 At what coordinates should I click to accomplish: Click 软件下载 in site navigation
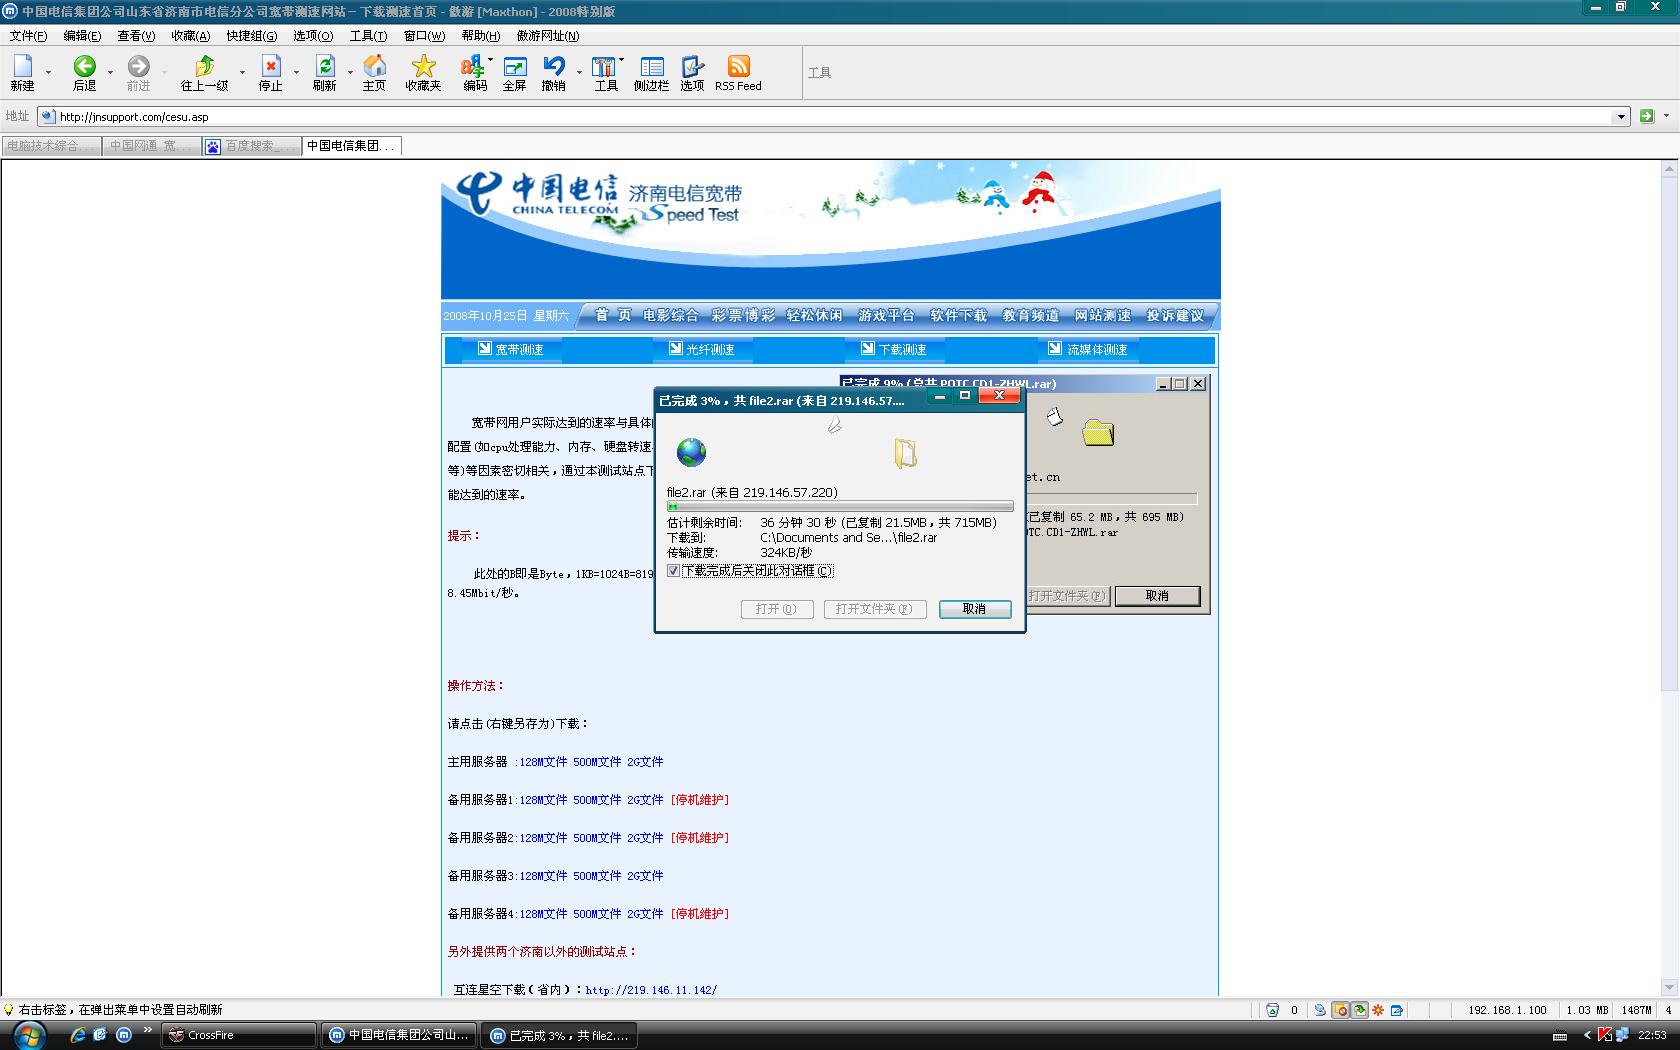click(958, 315)
